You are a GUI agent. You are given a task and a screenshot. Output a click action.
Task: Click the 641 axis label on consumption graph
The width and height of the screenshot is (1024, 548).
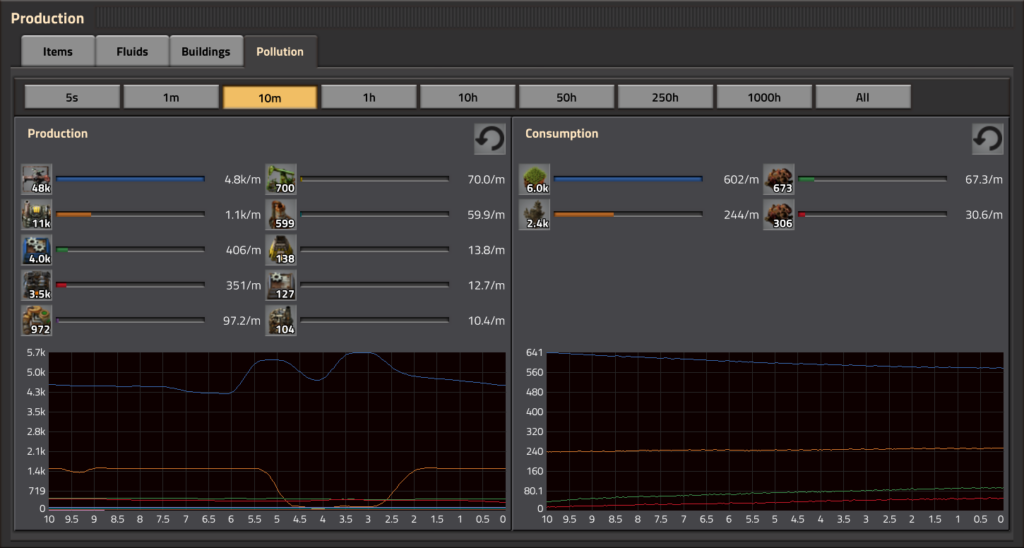coord(534,353)
